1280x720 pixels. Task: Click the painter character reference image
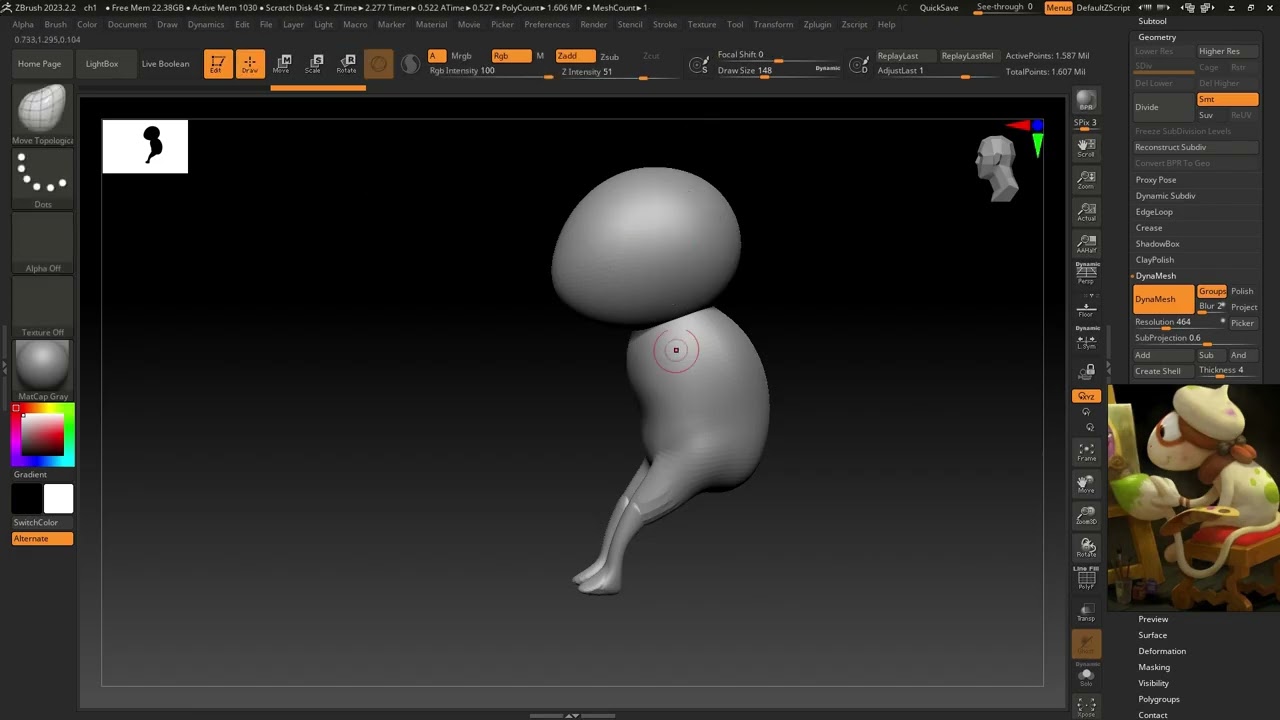pyautogui.click(x=1193, y=498)
